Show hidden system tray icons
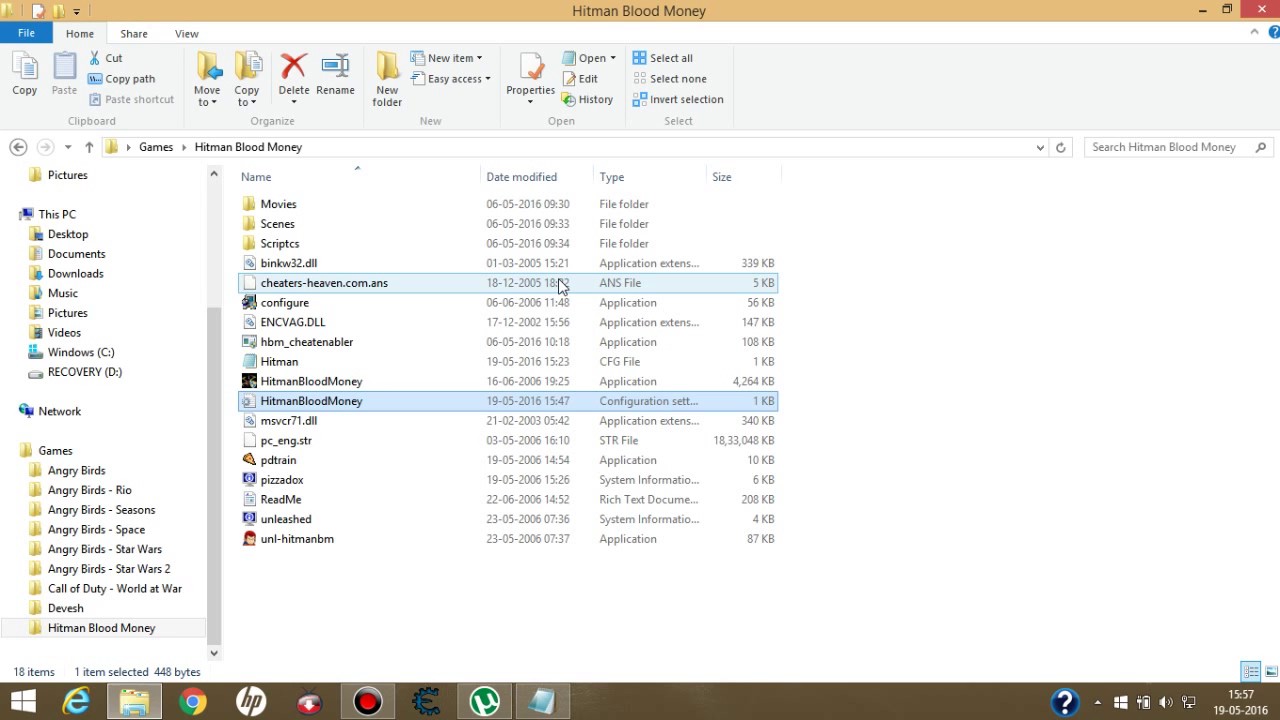 (x=1098, y=702)
